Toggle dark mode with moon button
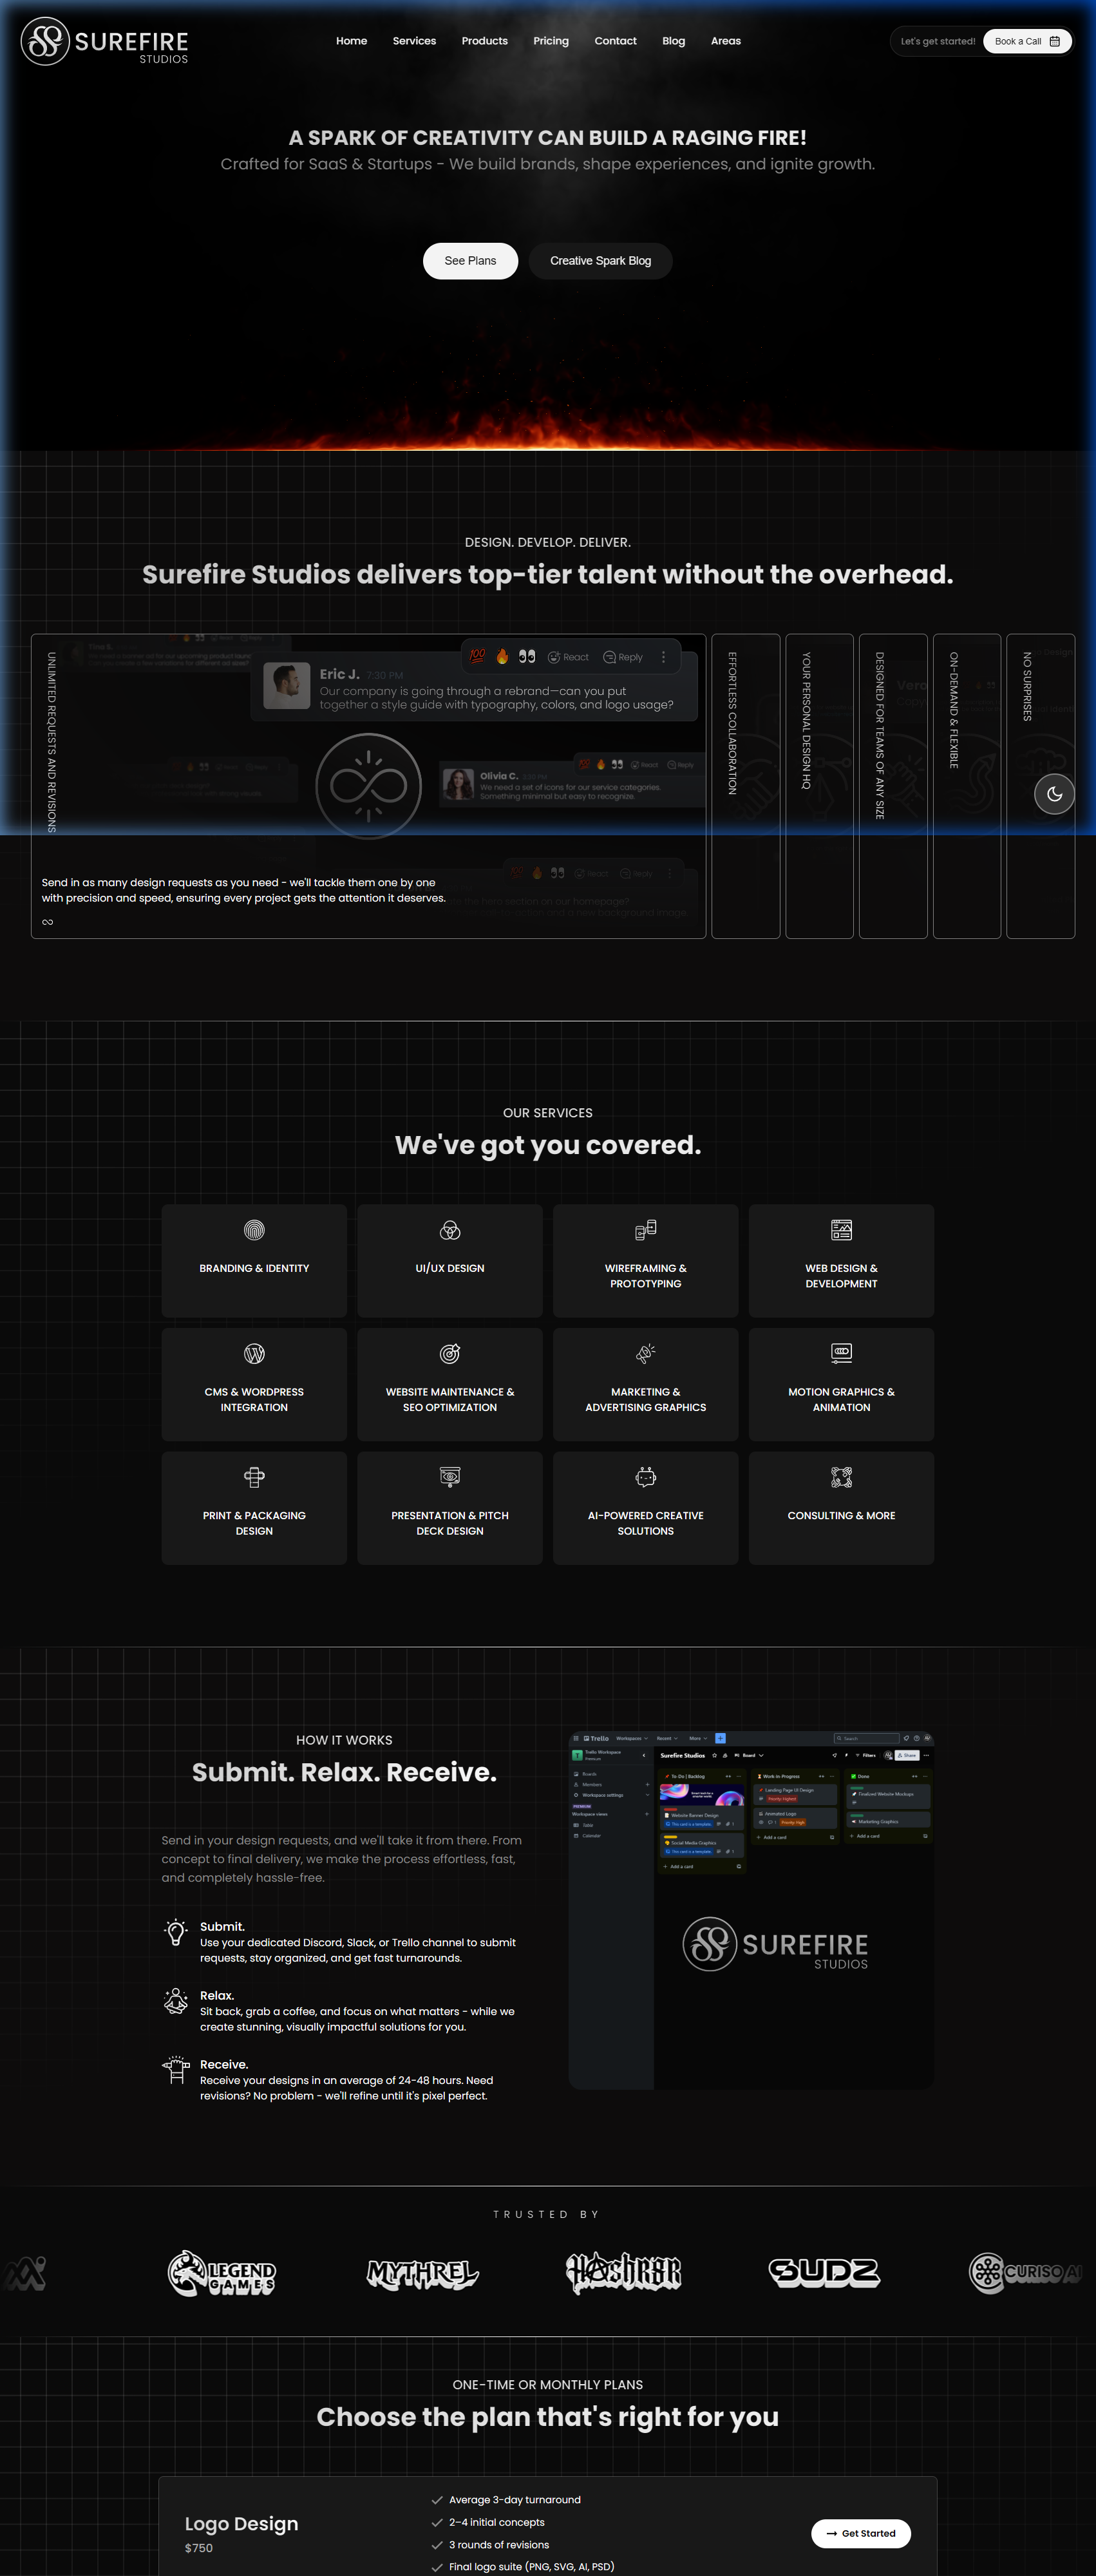Viewport: 1096px width, 2576px height. (1054, 794)
